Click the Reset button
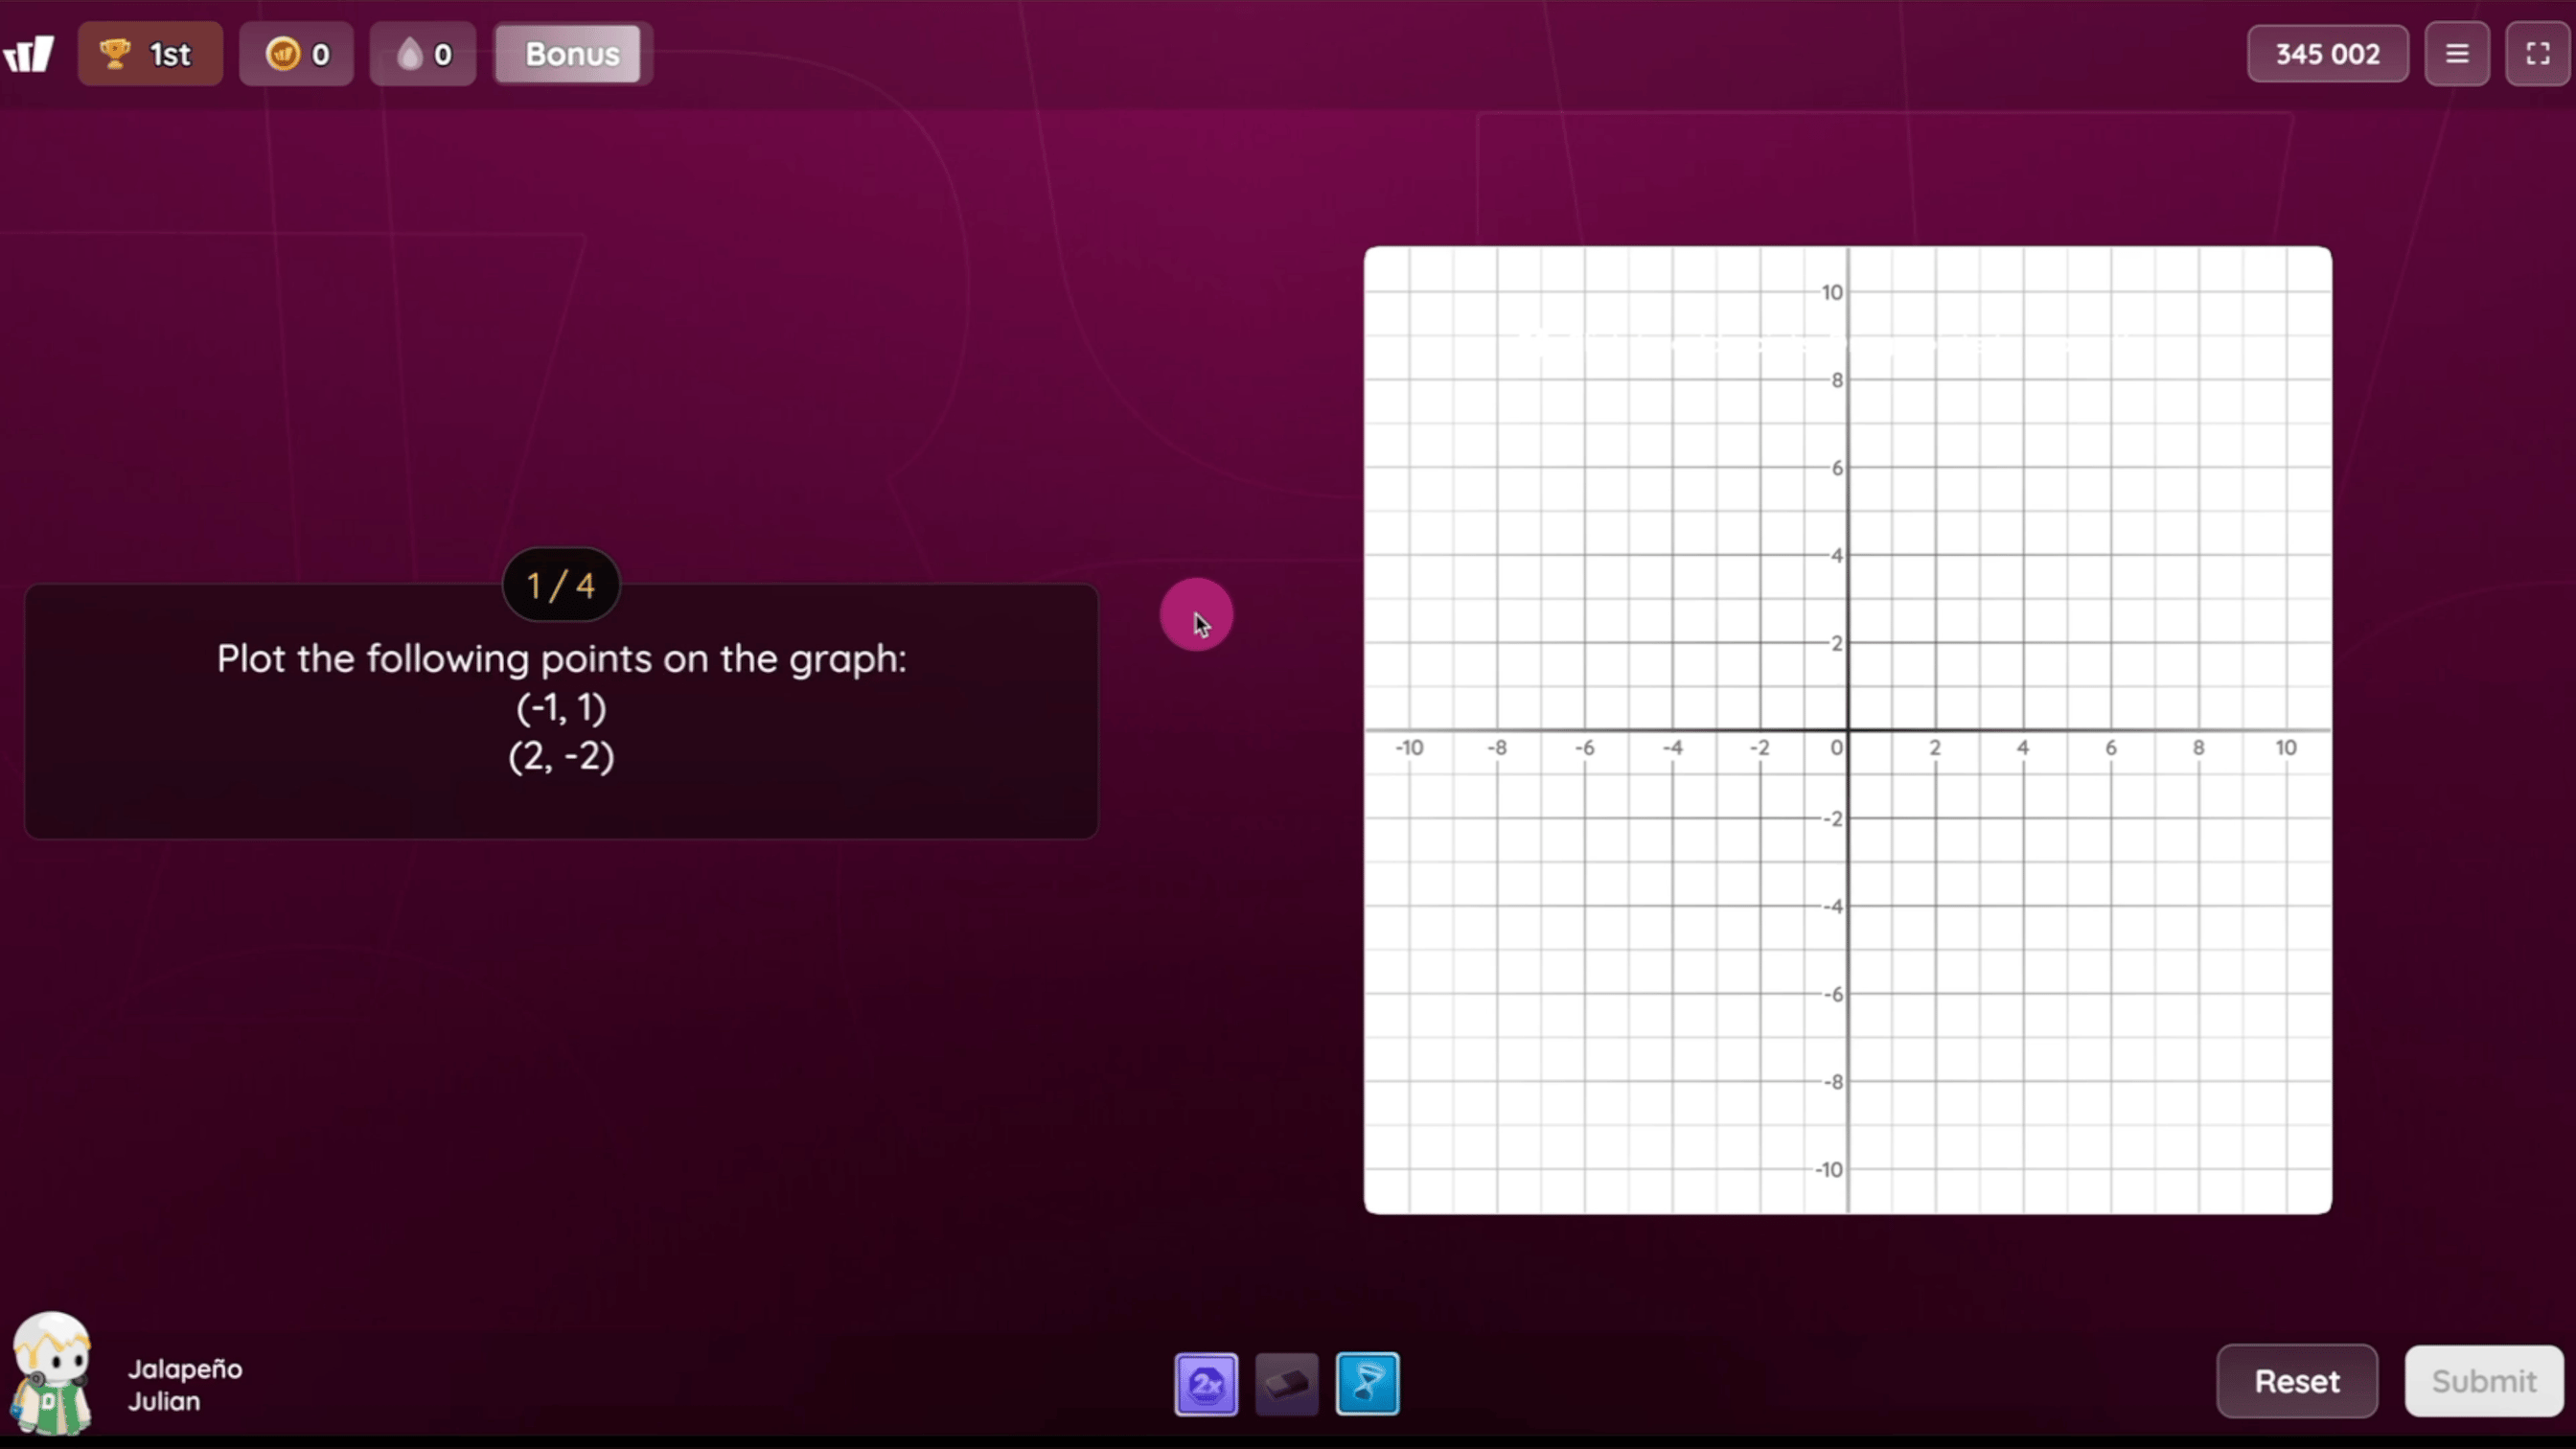Viewport: 2576px width, 1449px height. coord(2297,1381)
